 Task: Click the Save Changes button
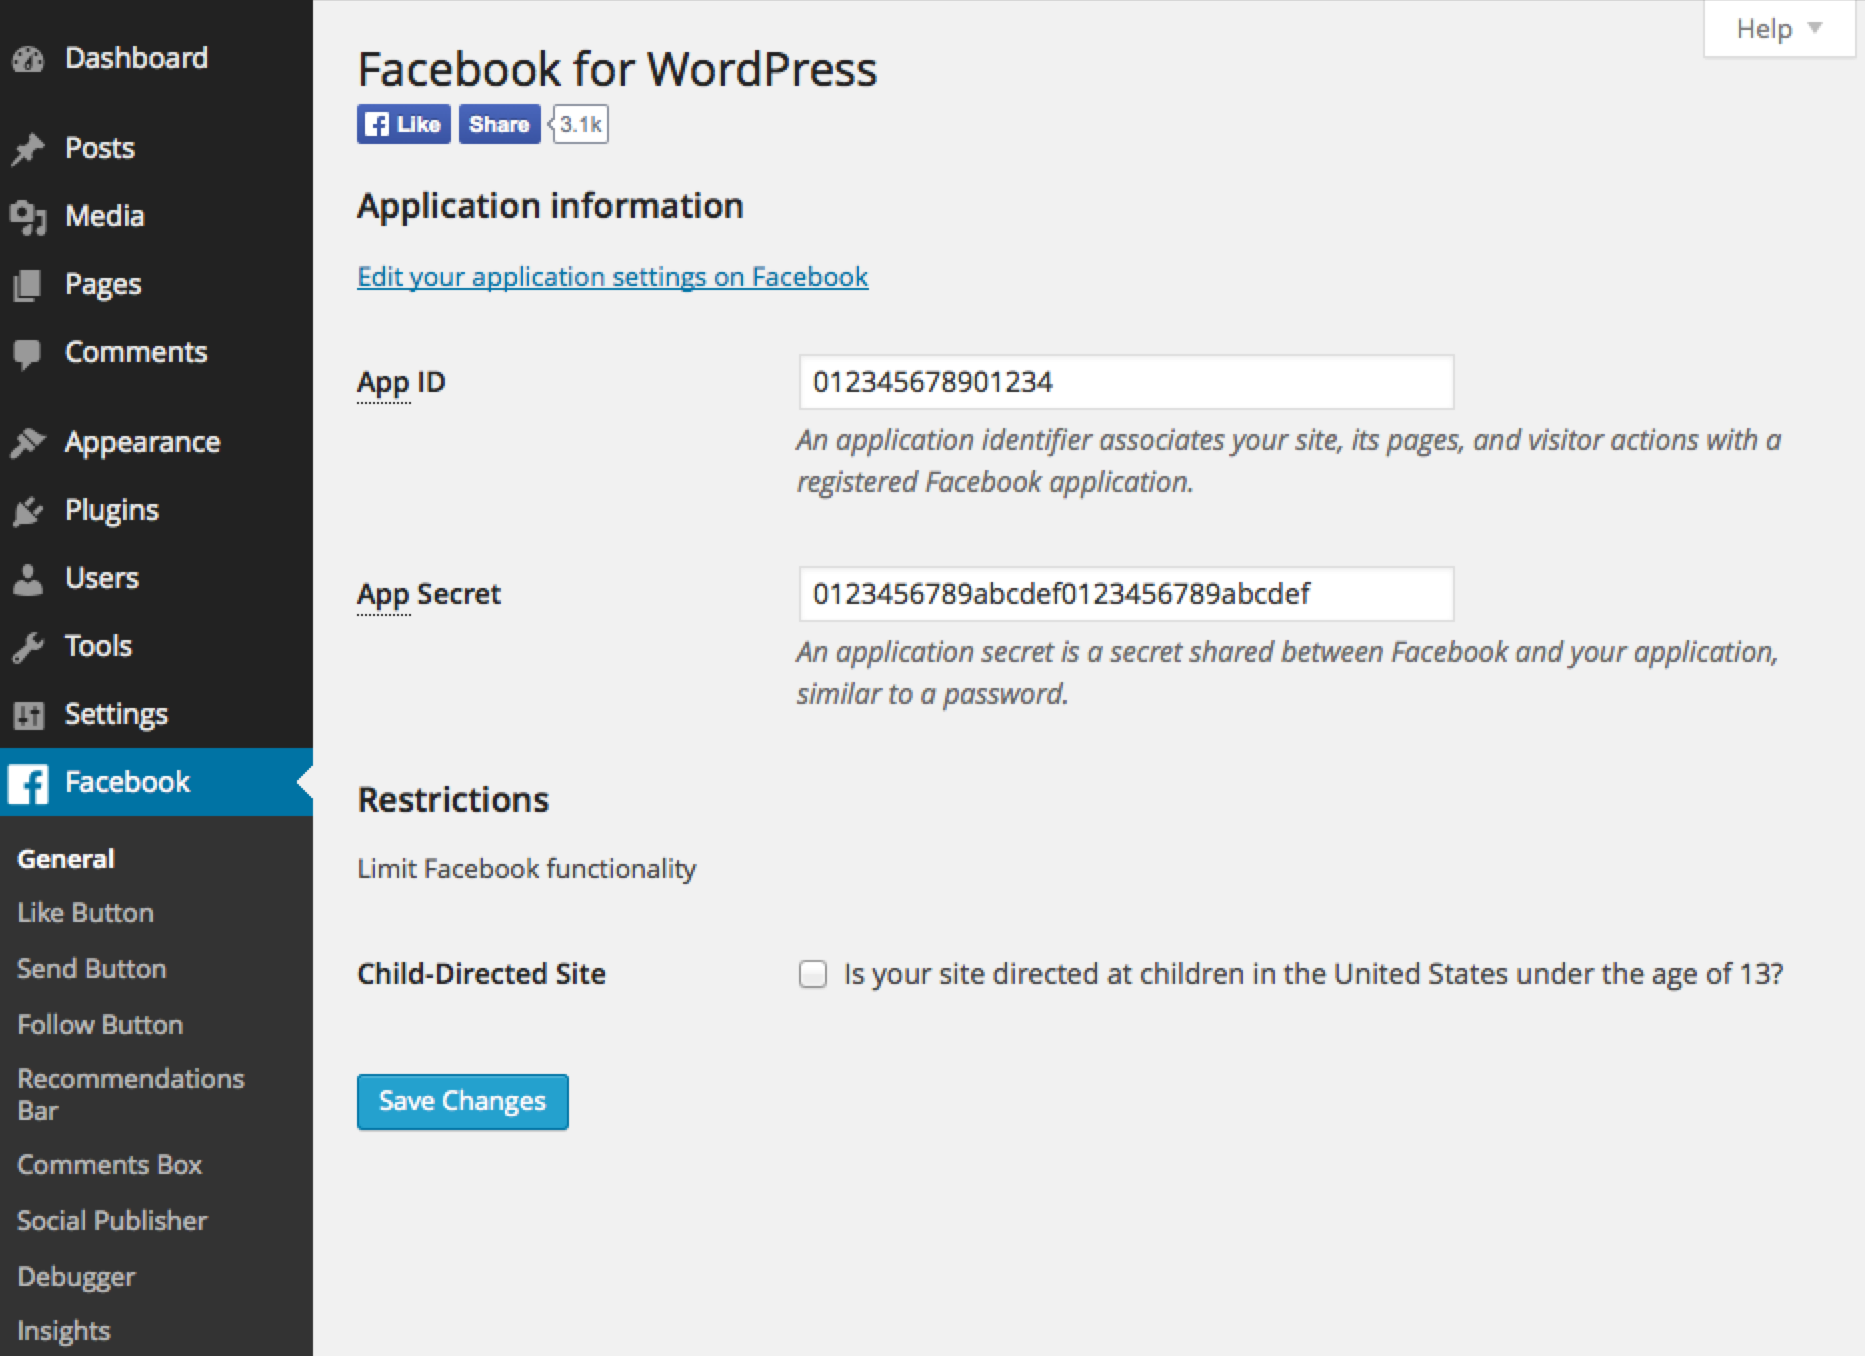coord(463,1102)
